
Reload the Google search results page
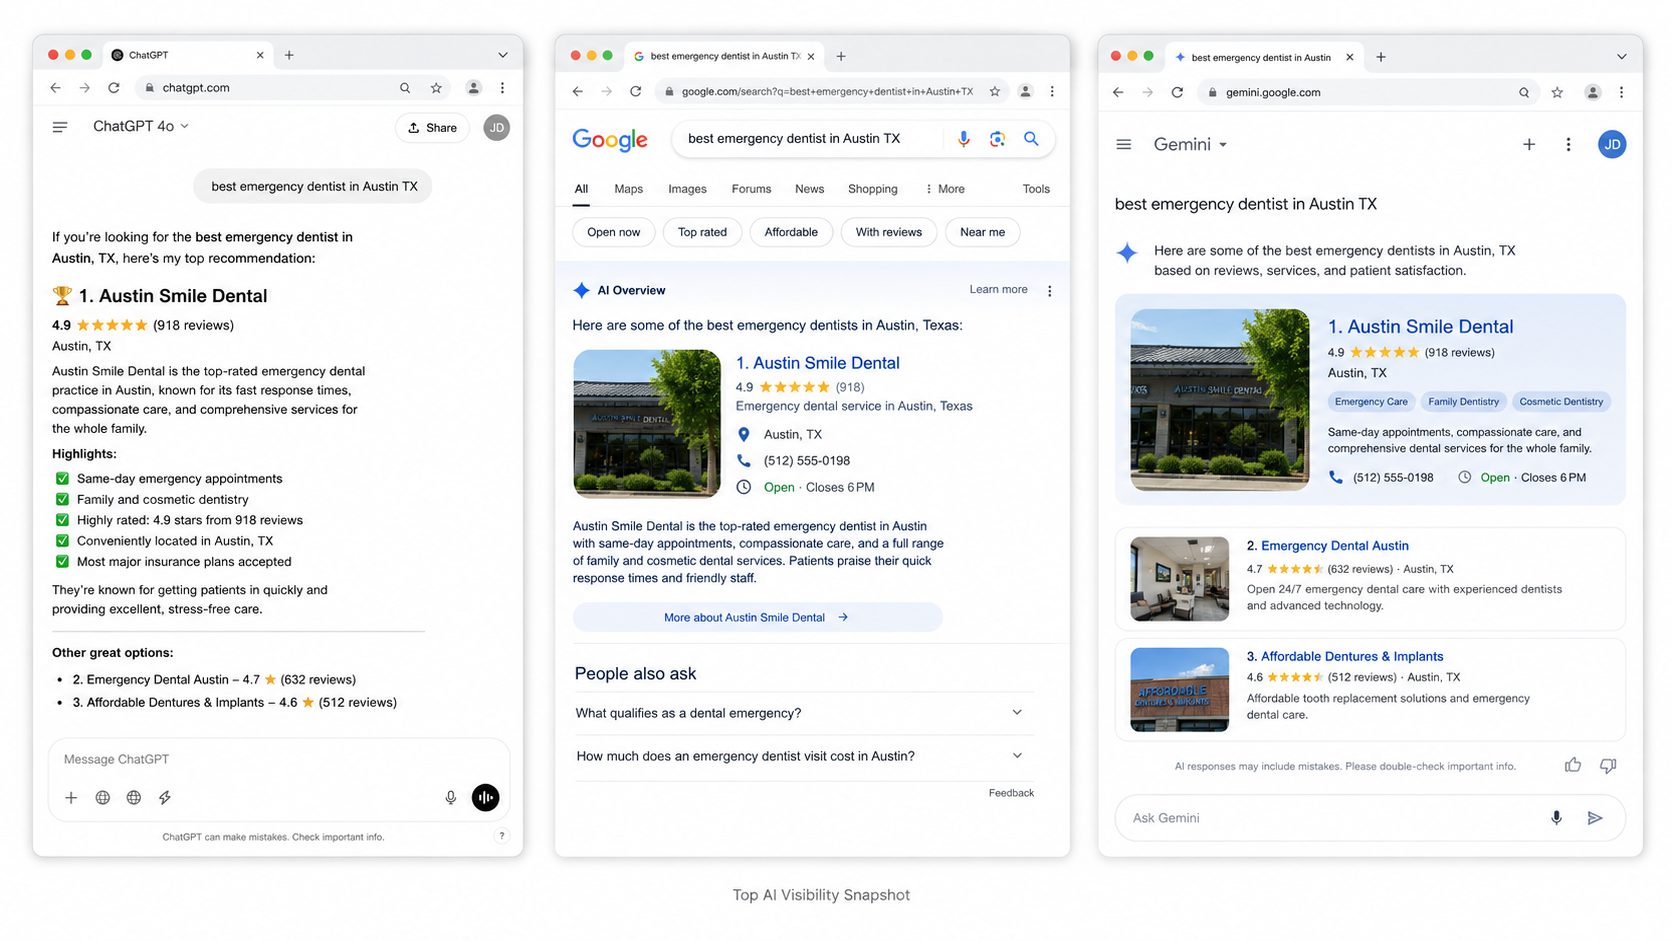point(635,92)
